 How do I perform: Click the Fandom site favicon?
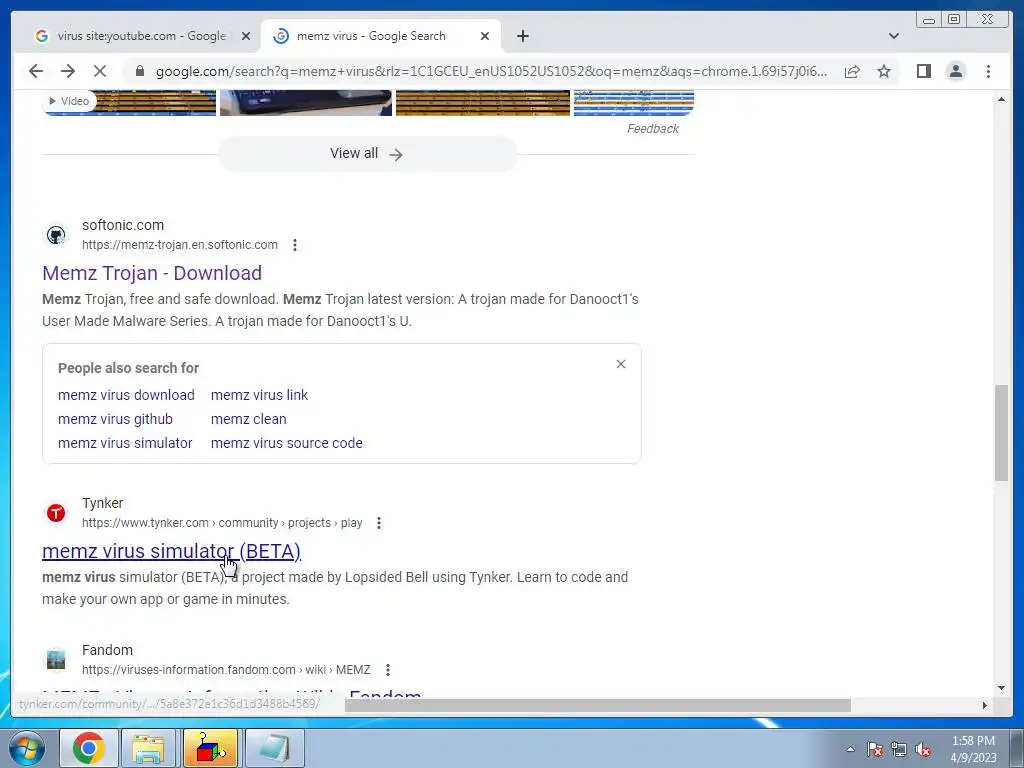[x=56, y=660]
